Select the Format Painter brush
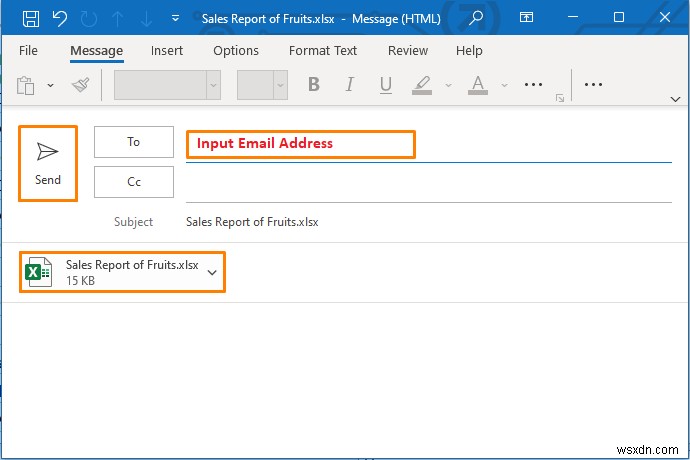The image size is (690, 460). click(81, 85)
